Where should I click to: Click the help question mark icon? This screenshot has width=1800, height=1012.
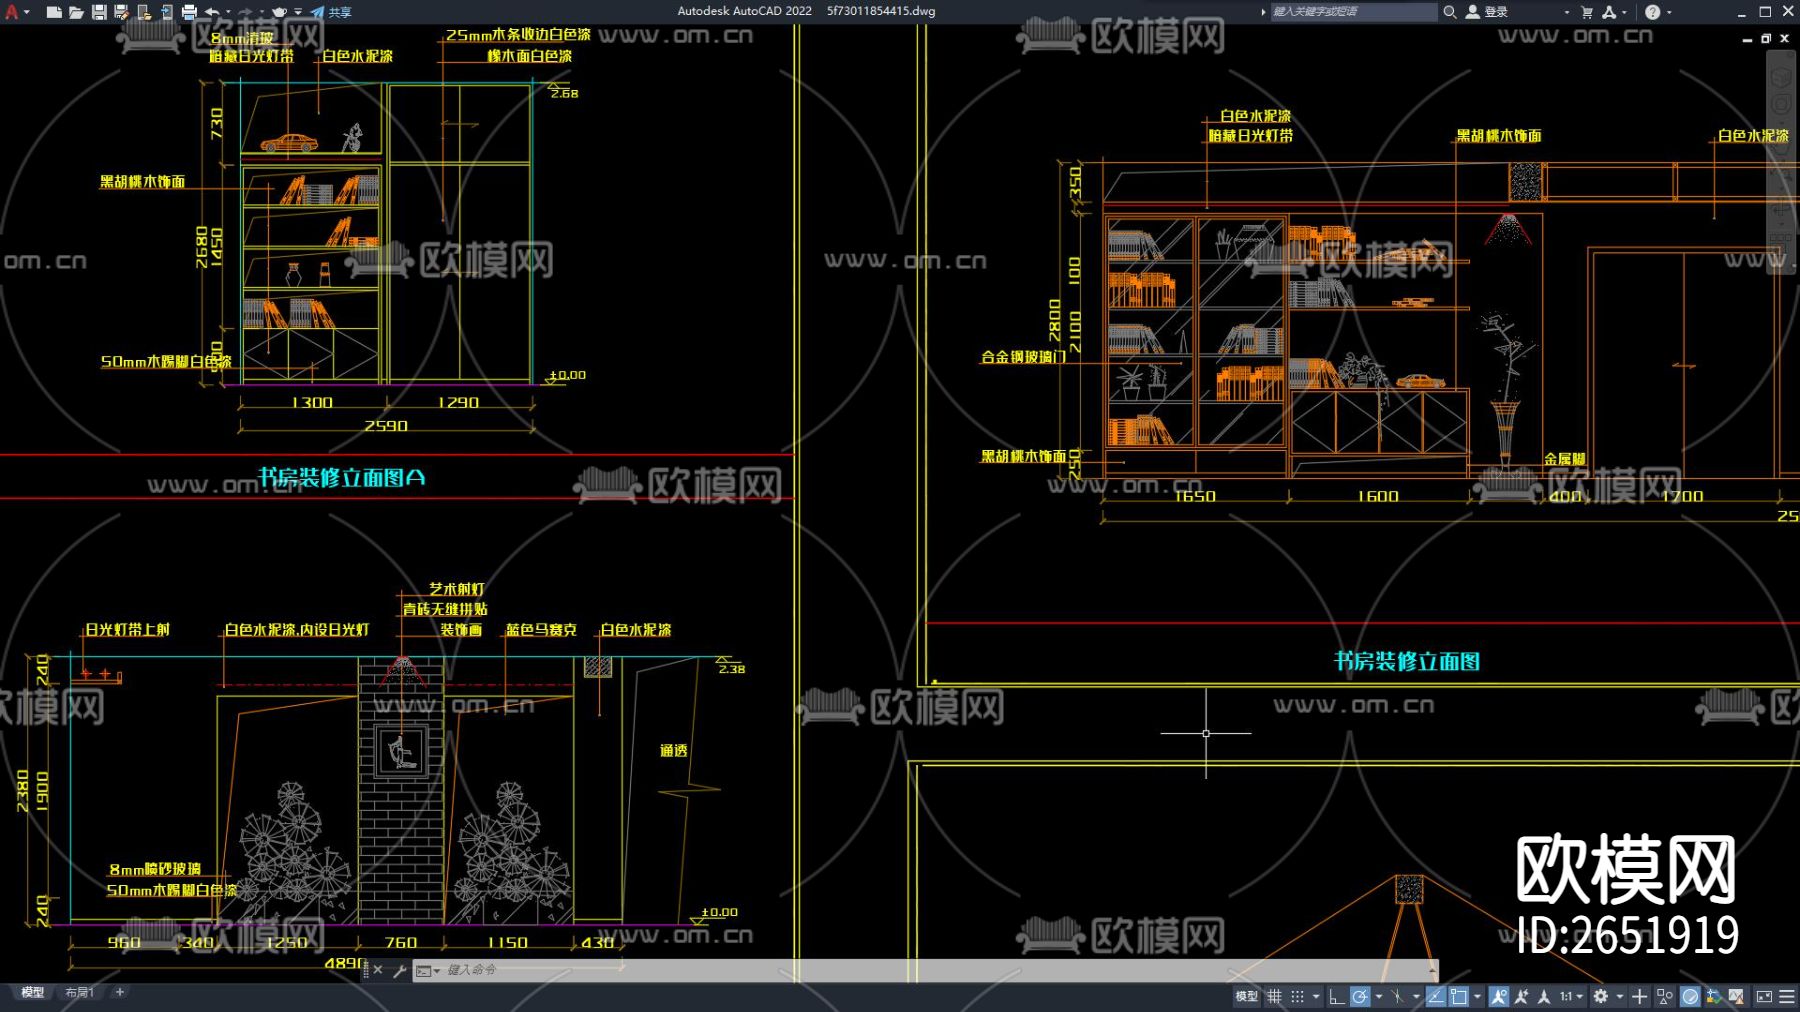1653,12
